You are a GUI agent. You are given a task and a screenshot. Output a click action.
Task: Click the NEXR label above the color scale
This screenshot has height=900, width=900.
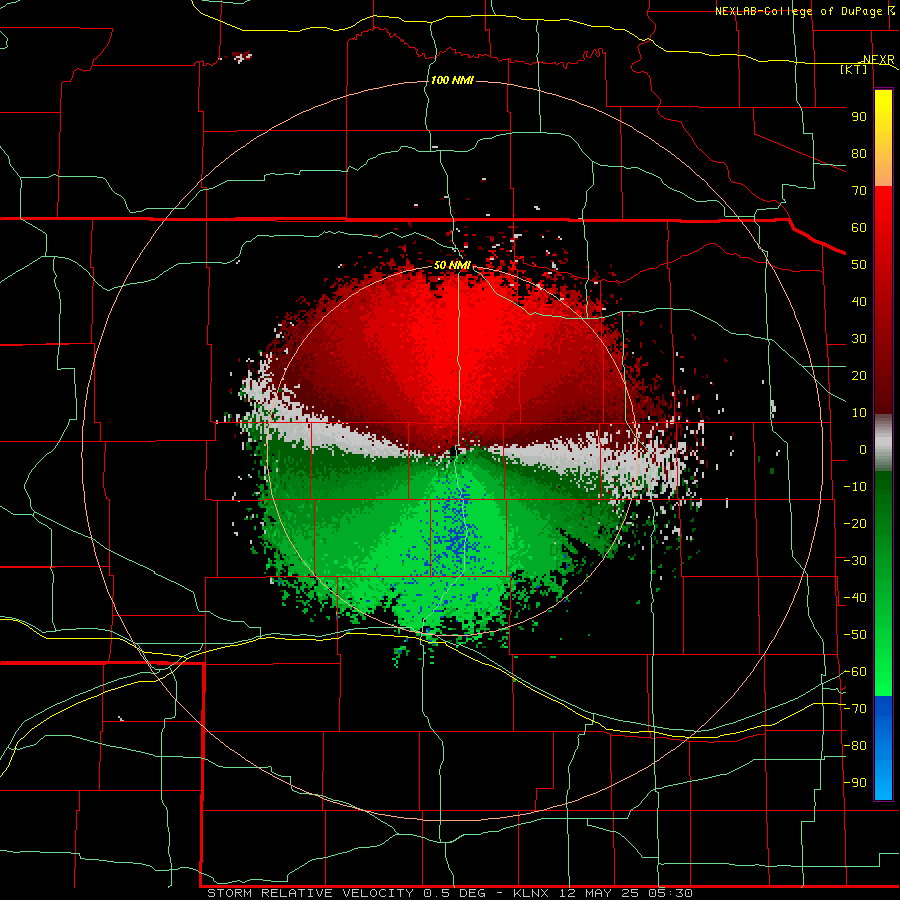(879, 60)
